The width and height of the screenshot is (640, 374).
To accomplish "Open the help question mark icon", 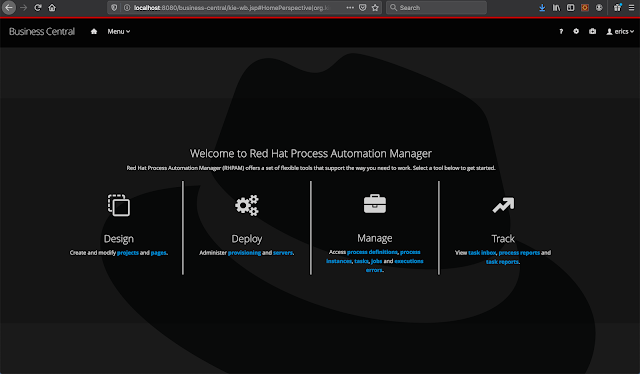I will click(561, 31).
